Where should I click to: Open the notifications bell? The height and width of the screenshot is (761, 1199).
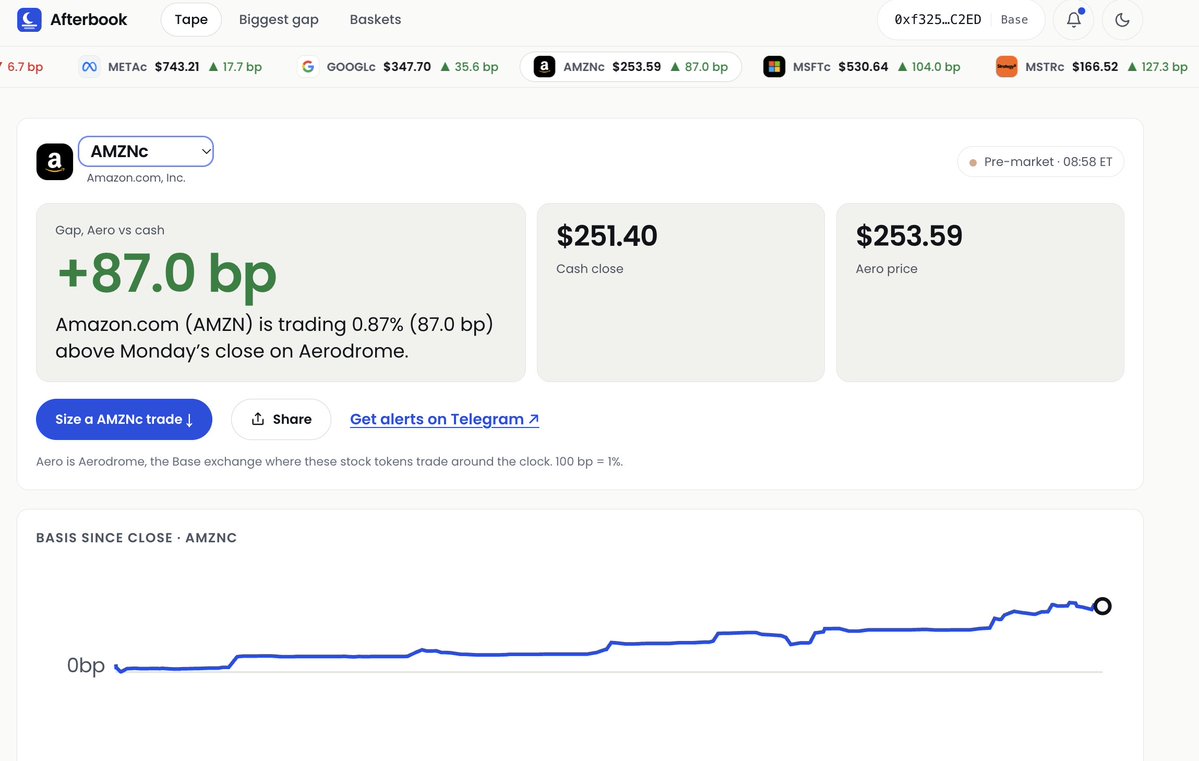pyautogui.click(x=1074, y=20)
